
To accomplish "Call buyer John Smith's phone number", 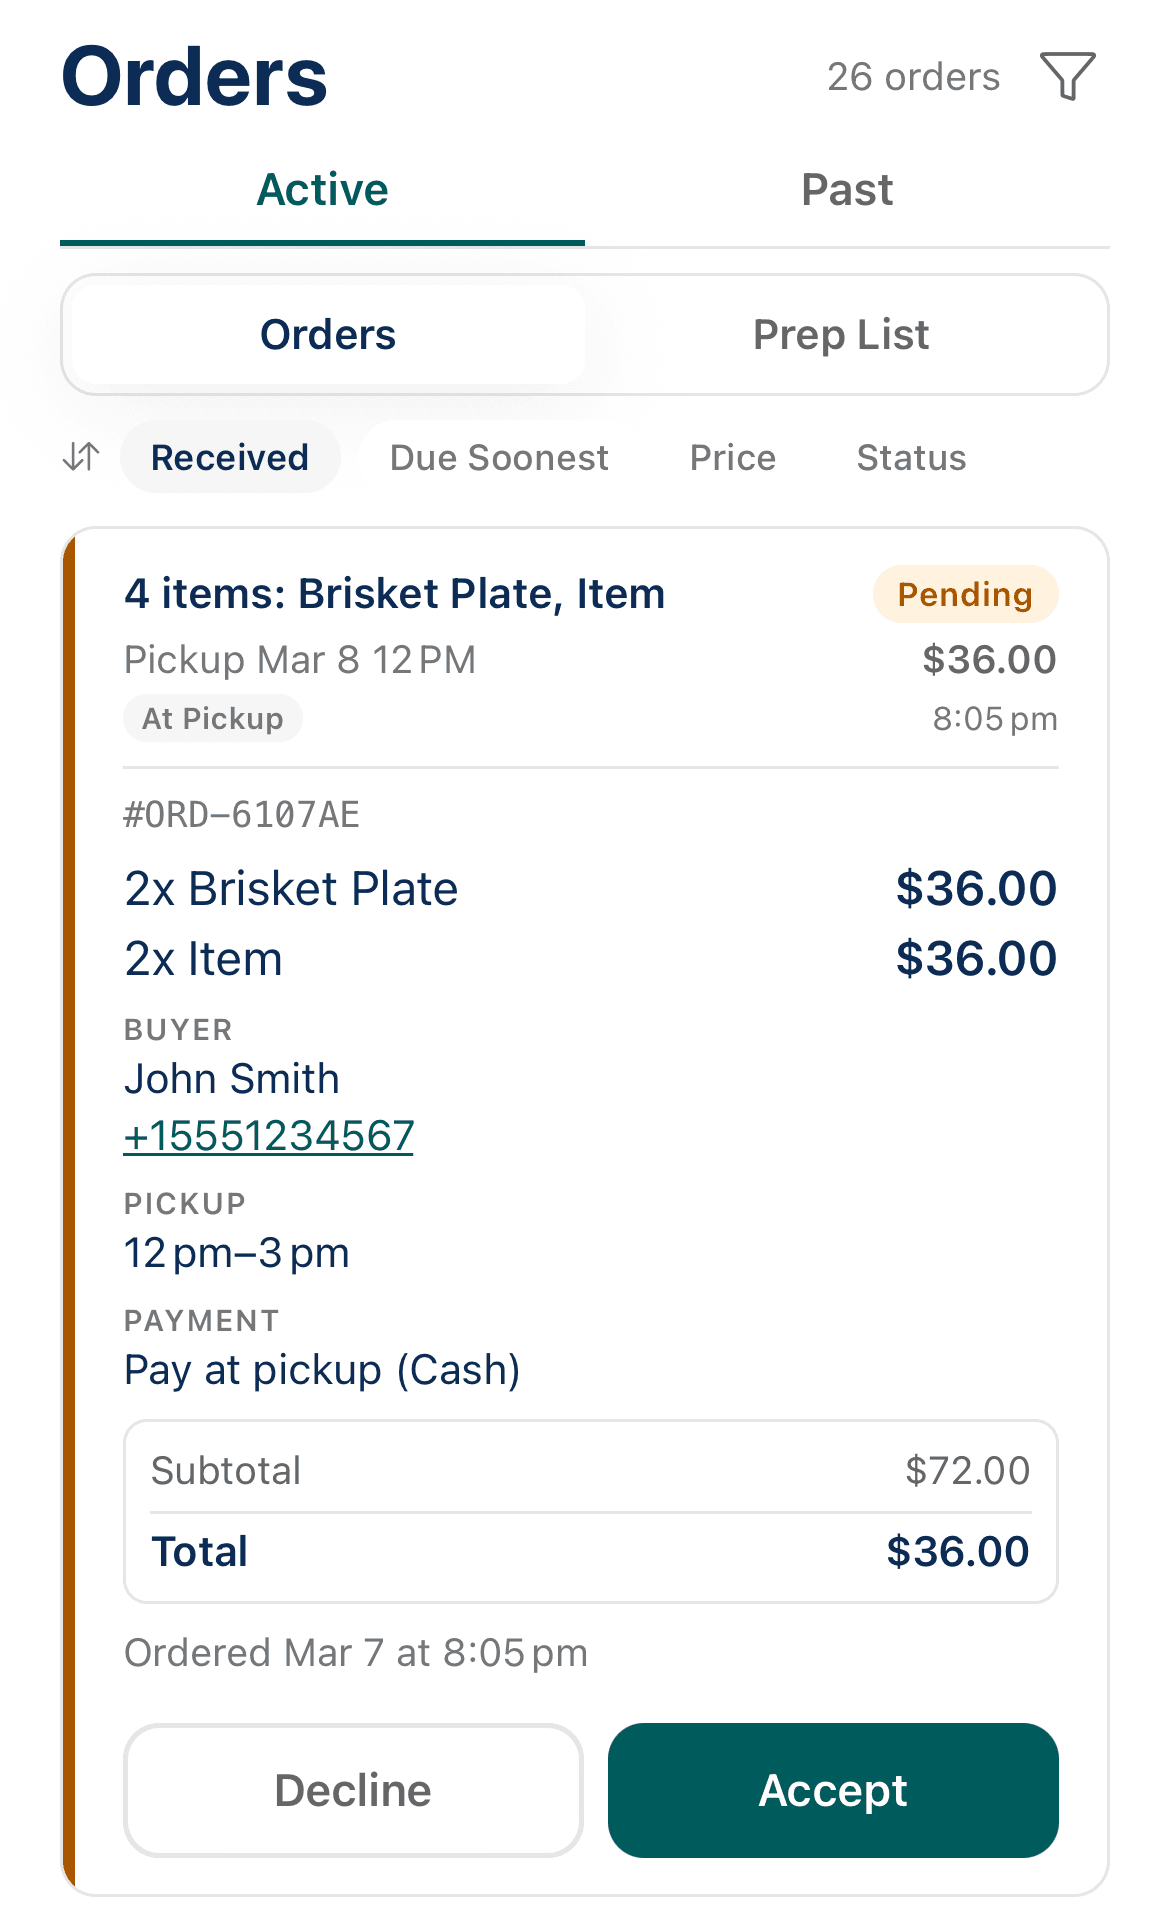I will [268, 1134].
